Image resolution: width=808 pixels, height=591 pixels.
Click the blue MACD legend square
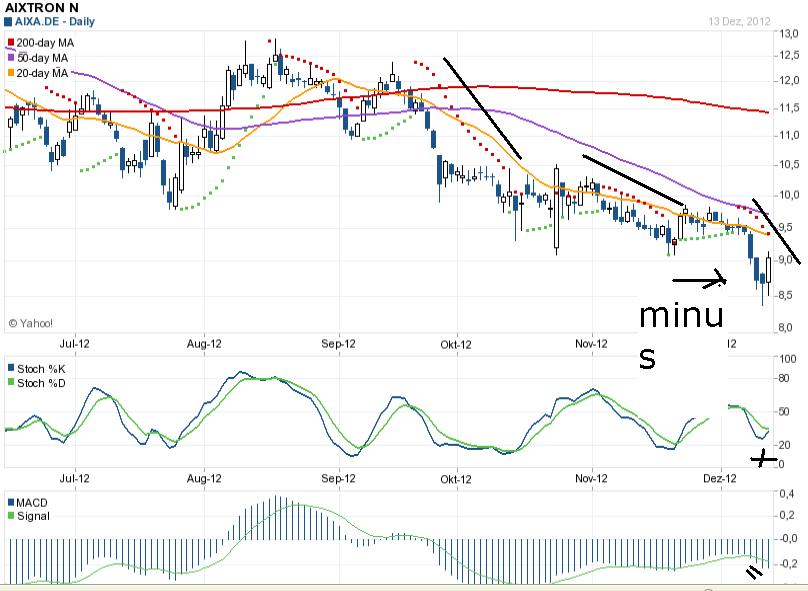[x=11, y=502]
